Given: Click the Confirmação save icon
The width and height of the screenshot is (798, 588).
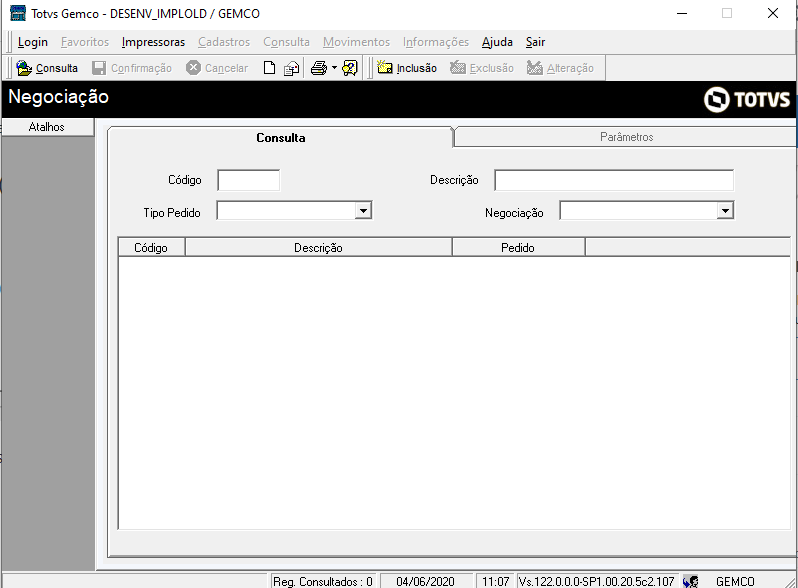Looking at the screenshot, I should 99,68.
